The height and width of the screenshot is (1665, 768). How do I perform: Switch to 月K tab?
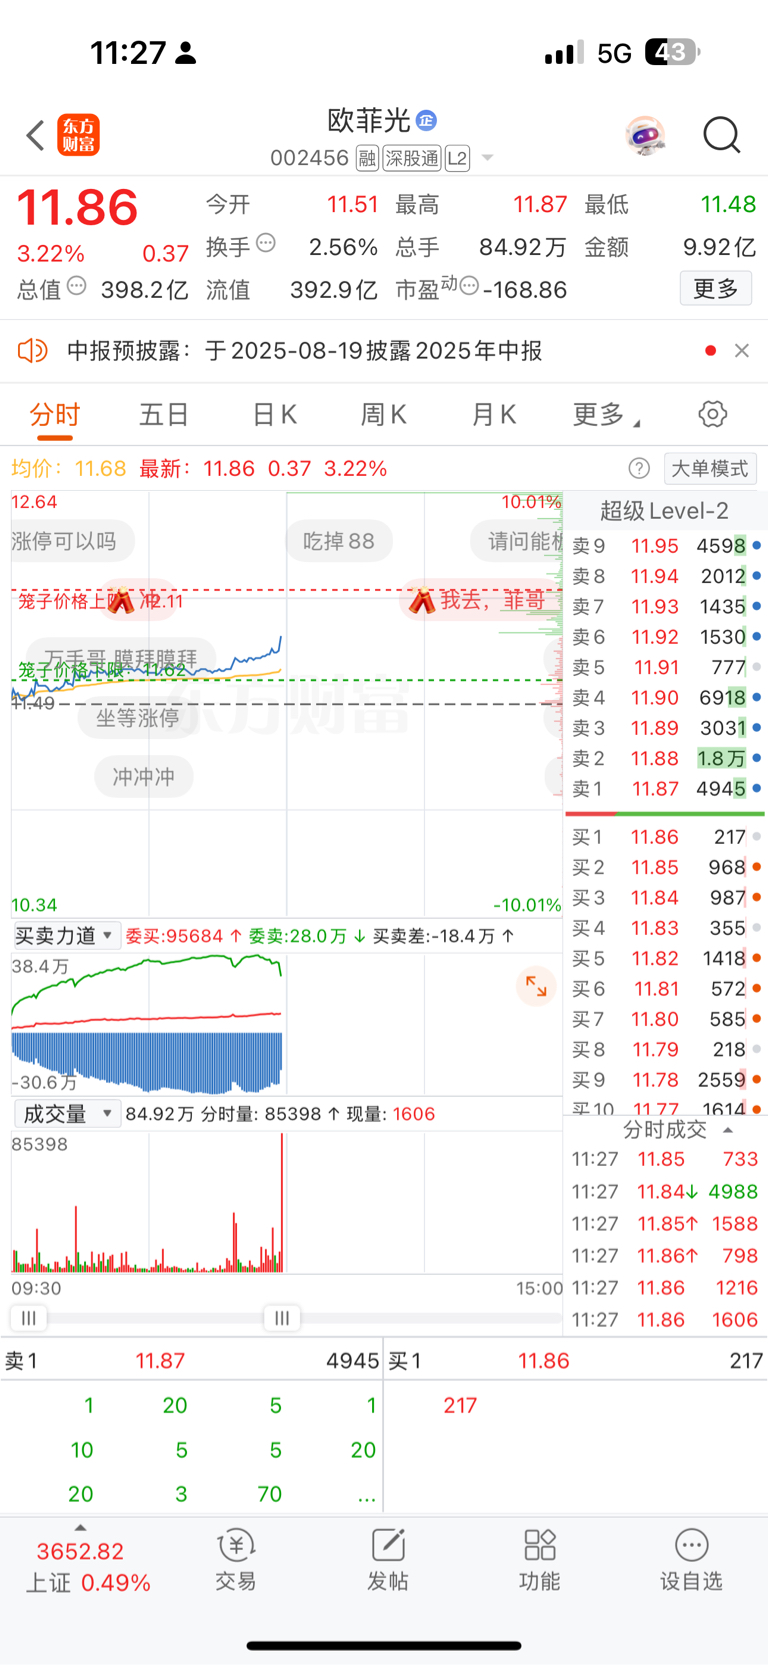coord(493,414)
